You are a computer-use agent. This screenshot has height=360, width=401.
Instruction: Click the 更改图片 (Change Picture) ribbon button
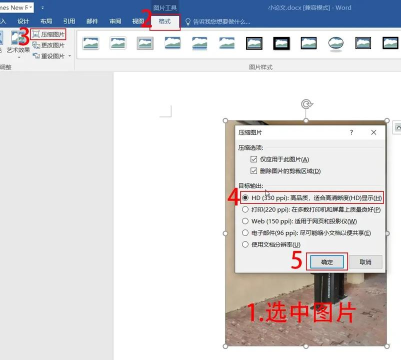[x=49, y=45]
